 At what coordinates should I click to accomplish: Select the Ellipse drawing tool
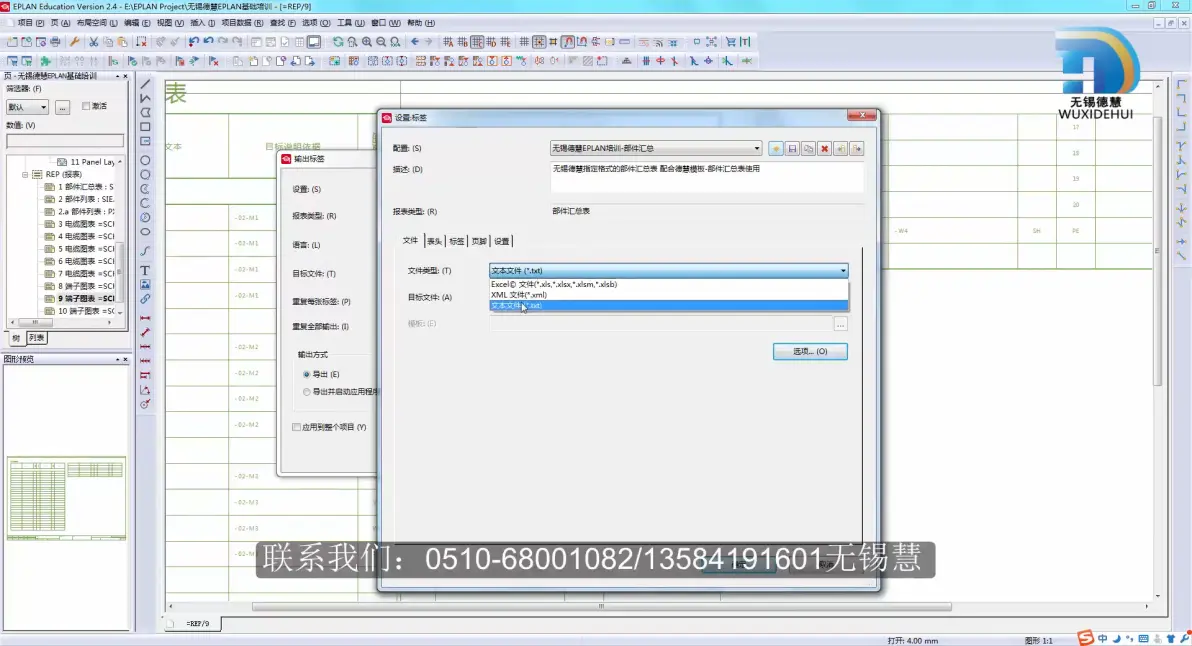145,232
